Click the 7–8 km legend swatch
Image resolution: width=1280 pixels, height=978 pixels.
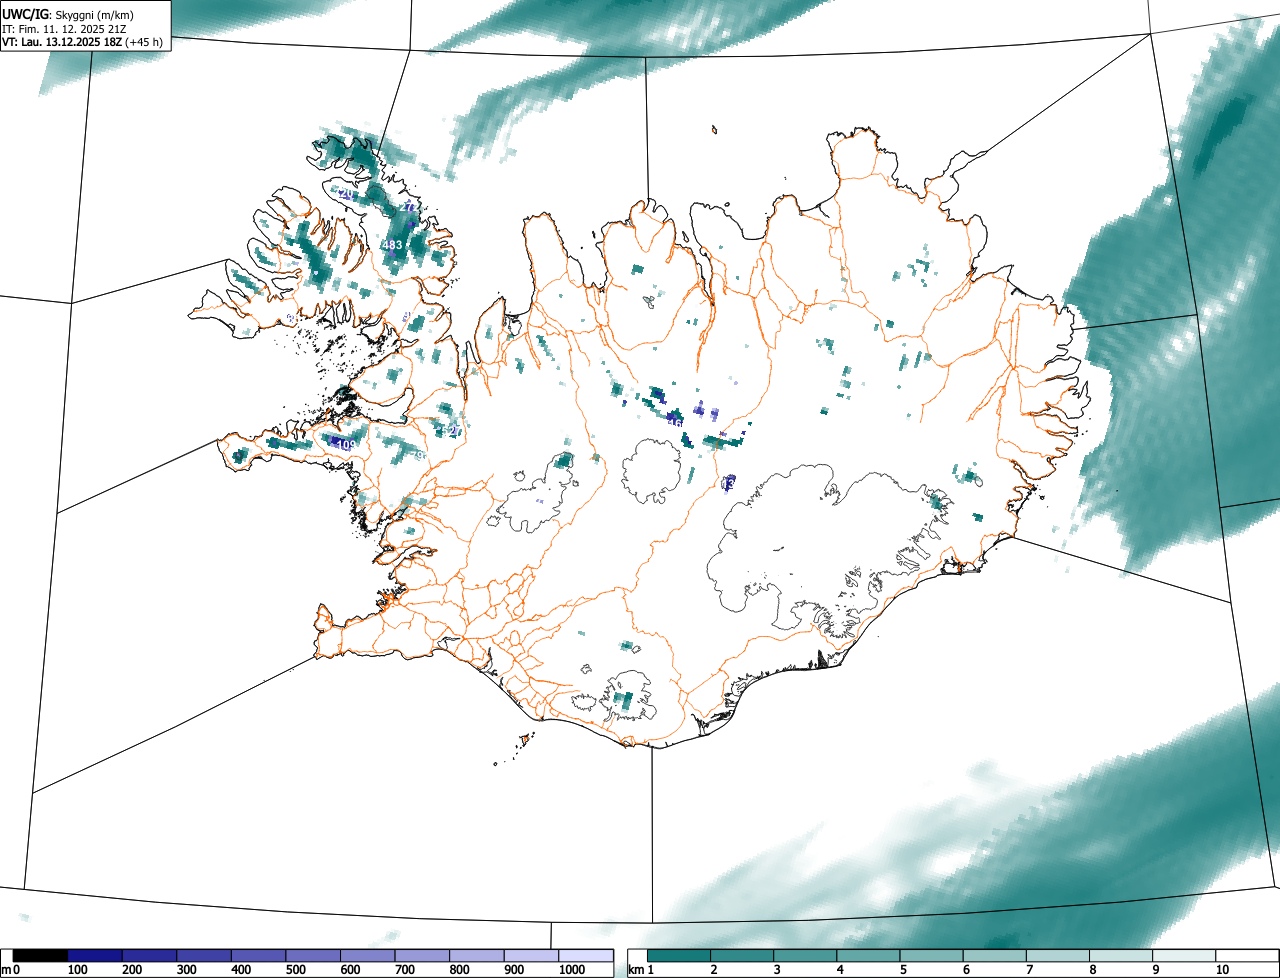1058,955
